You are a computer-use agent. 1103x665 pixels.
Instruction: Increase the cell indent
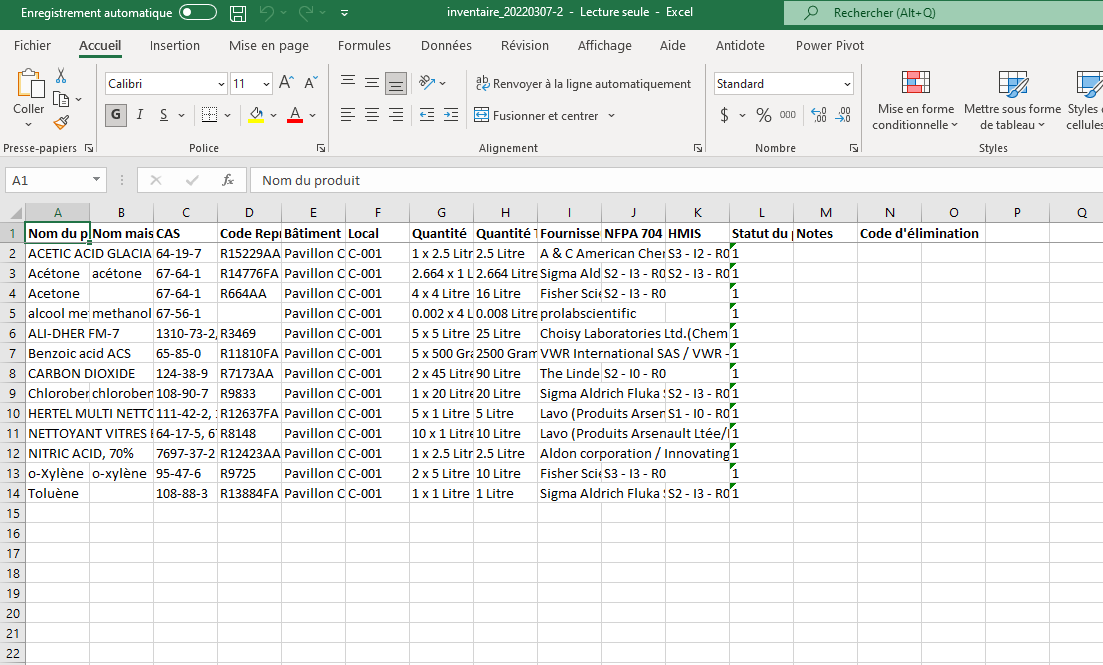pos(451,115)
